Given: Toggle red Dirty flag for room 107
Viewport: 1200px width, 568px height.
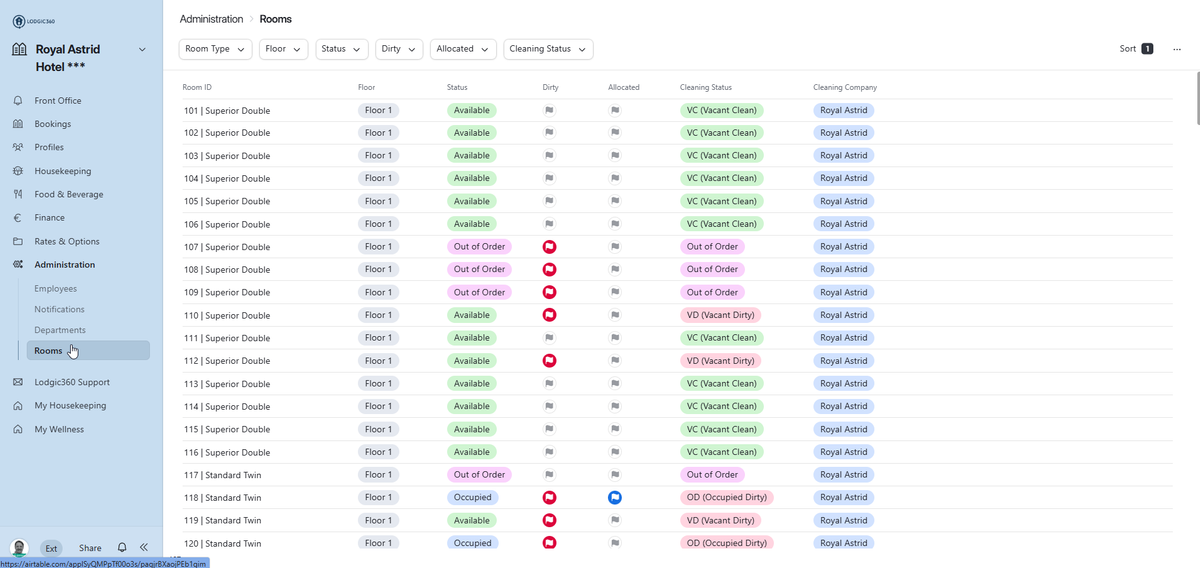Looking at the screenshot, I should [x=549, y=247].
